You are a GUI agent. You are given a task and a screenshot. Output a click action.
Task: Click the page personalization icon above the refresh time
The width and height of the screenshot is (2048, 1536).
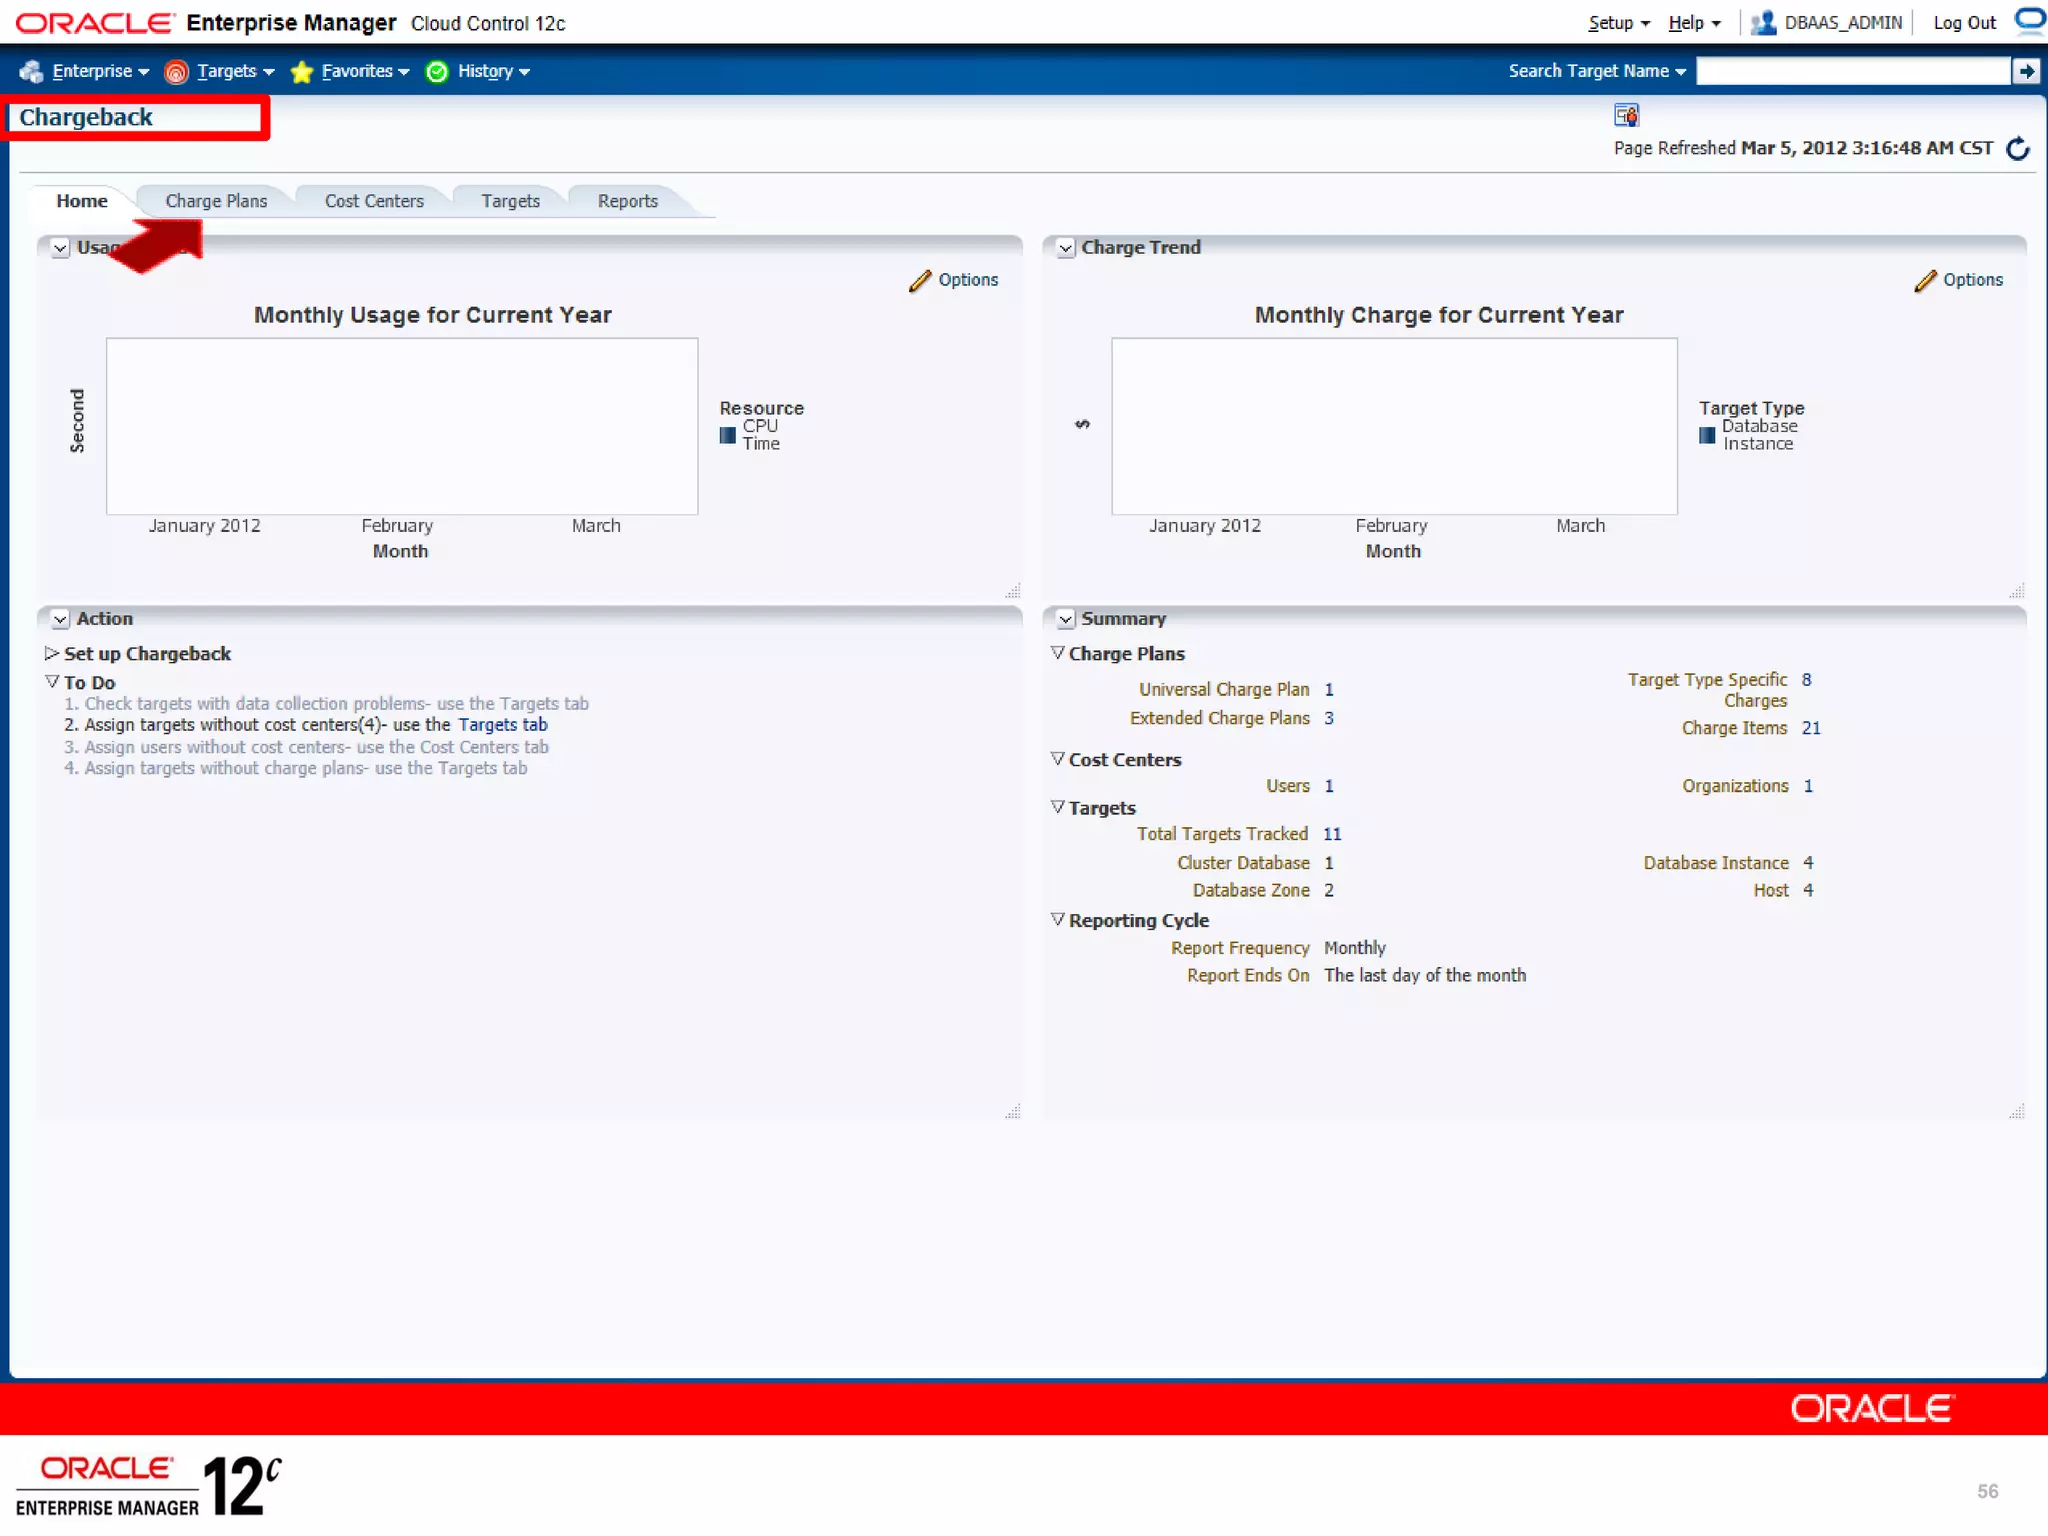pos(1626,116)
